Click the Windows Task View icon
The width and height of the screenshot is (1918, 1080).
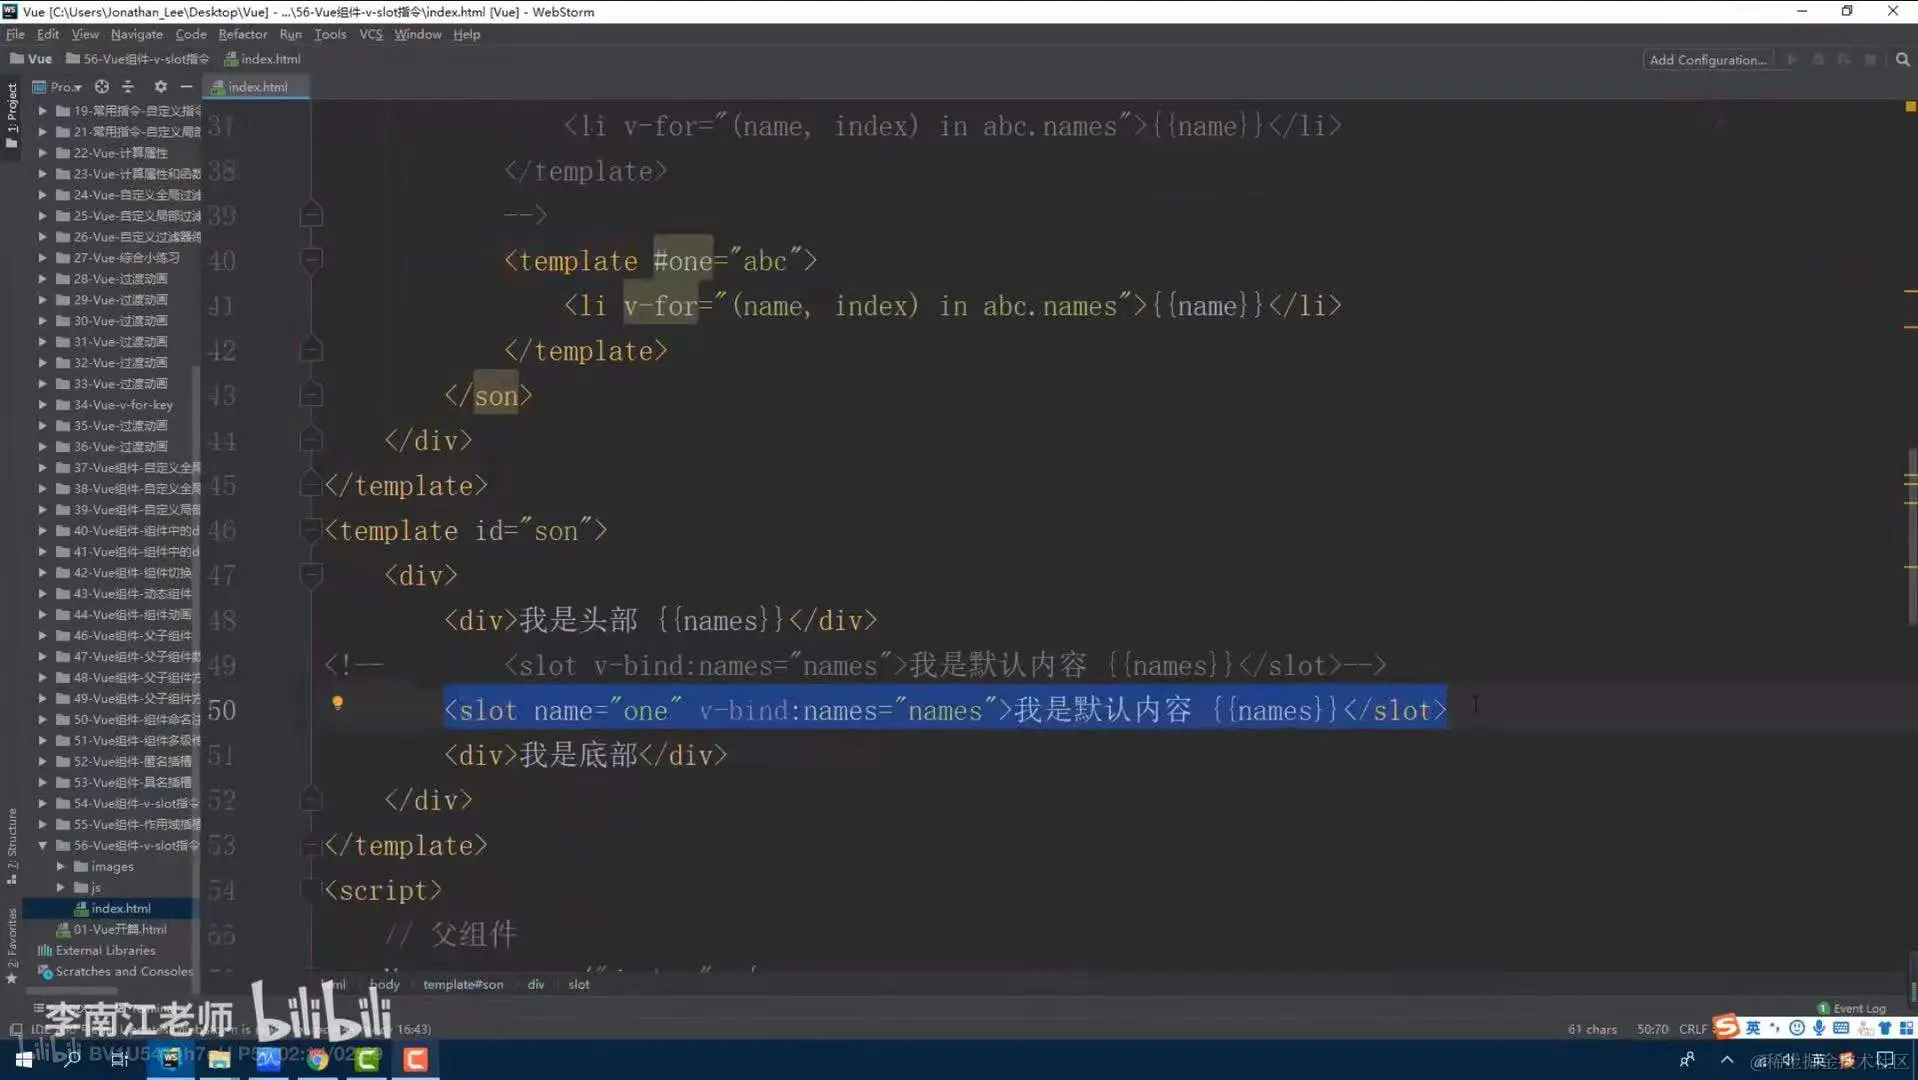119,1059
